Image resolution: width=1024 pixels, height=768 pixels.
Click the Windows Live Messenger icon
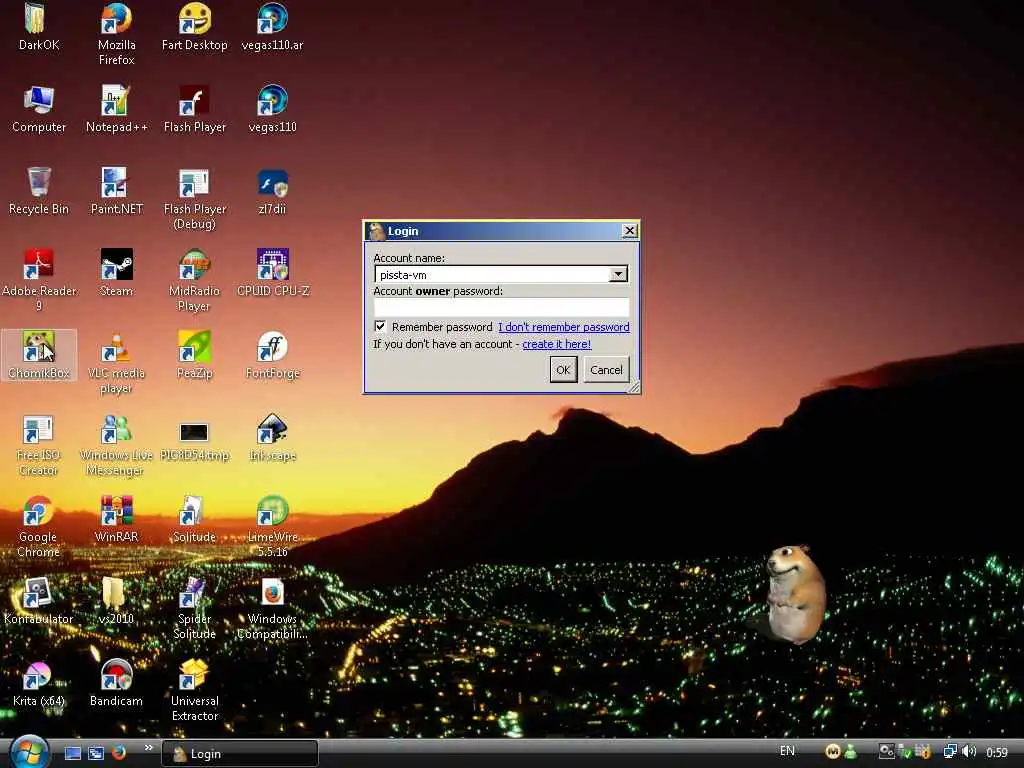[x=116, y=429]
